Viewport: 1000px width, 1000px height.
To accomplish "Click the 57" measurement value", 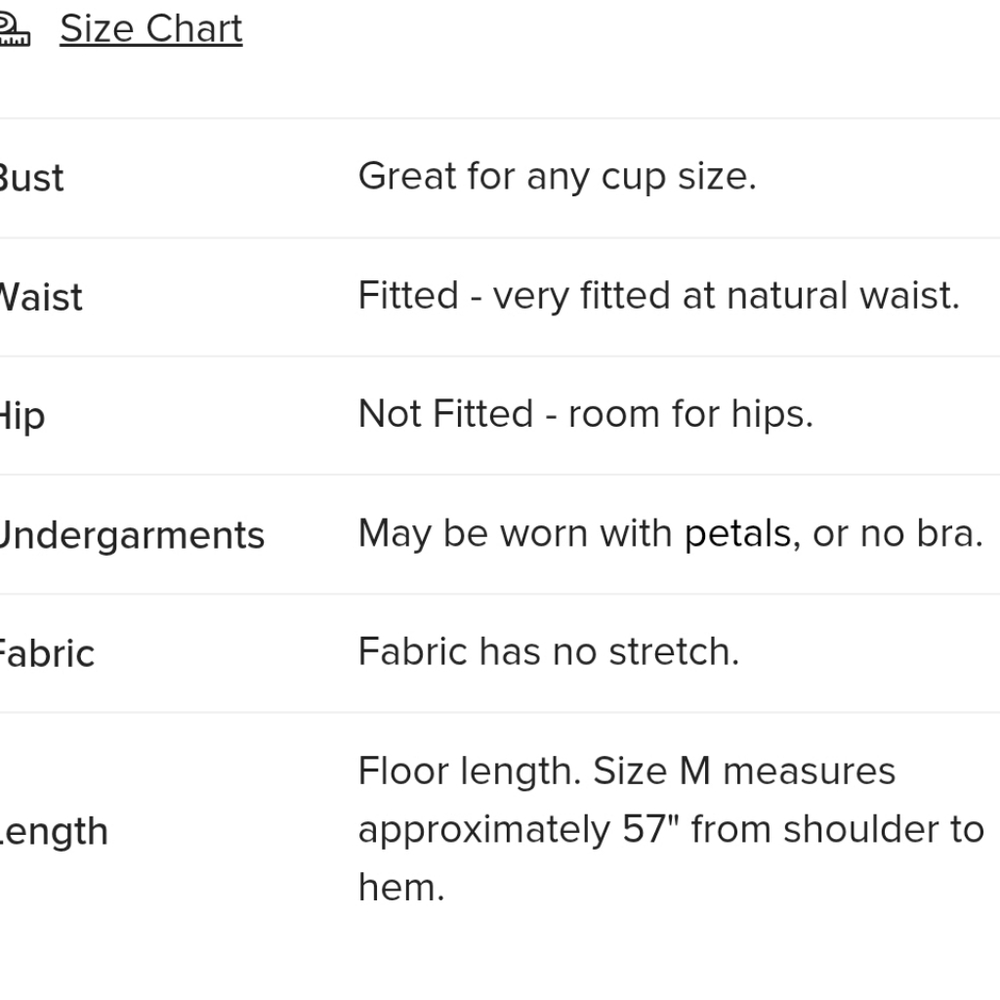I will tap(645, 830).
